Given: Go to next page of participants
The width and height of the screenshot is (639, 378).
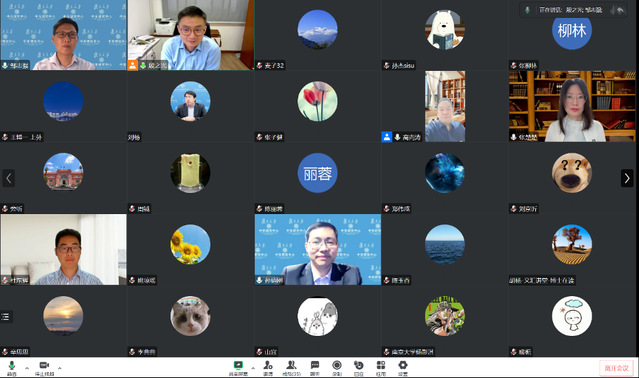Looking at the screenshot, I should click(627, 178).
